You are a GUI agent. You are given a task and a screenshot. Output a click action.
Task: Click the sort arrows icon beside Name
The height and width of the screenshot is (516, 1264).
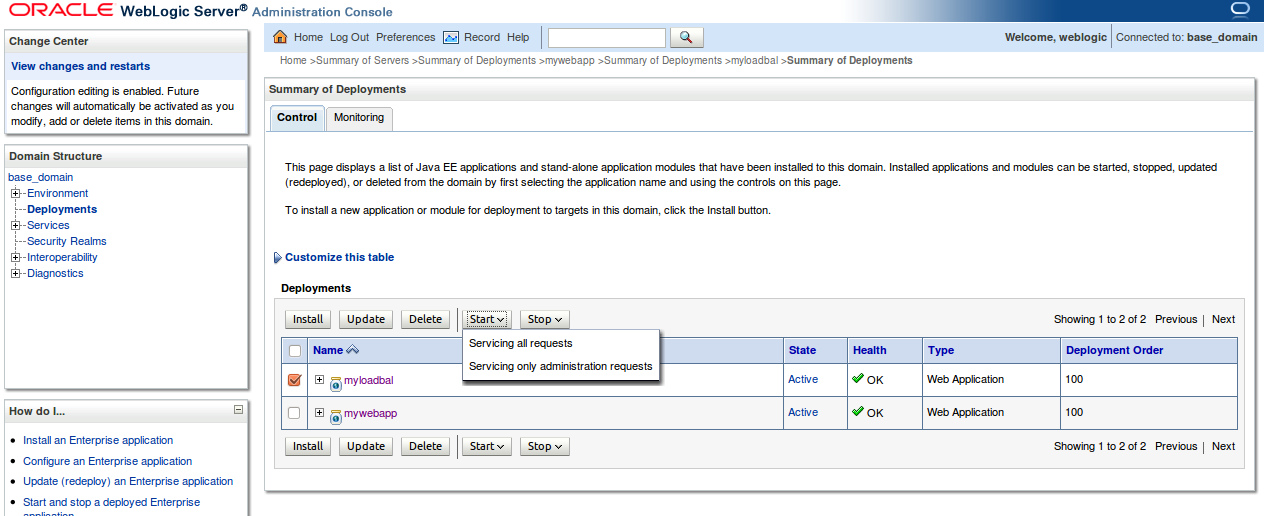pyautogui.click(x=352, y=350)
